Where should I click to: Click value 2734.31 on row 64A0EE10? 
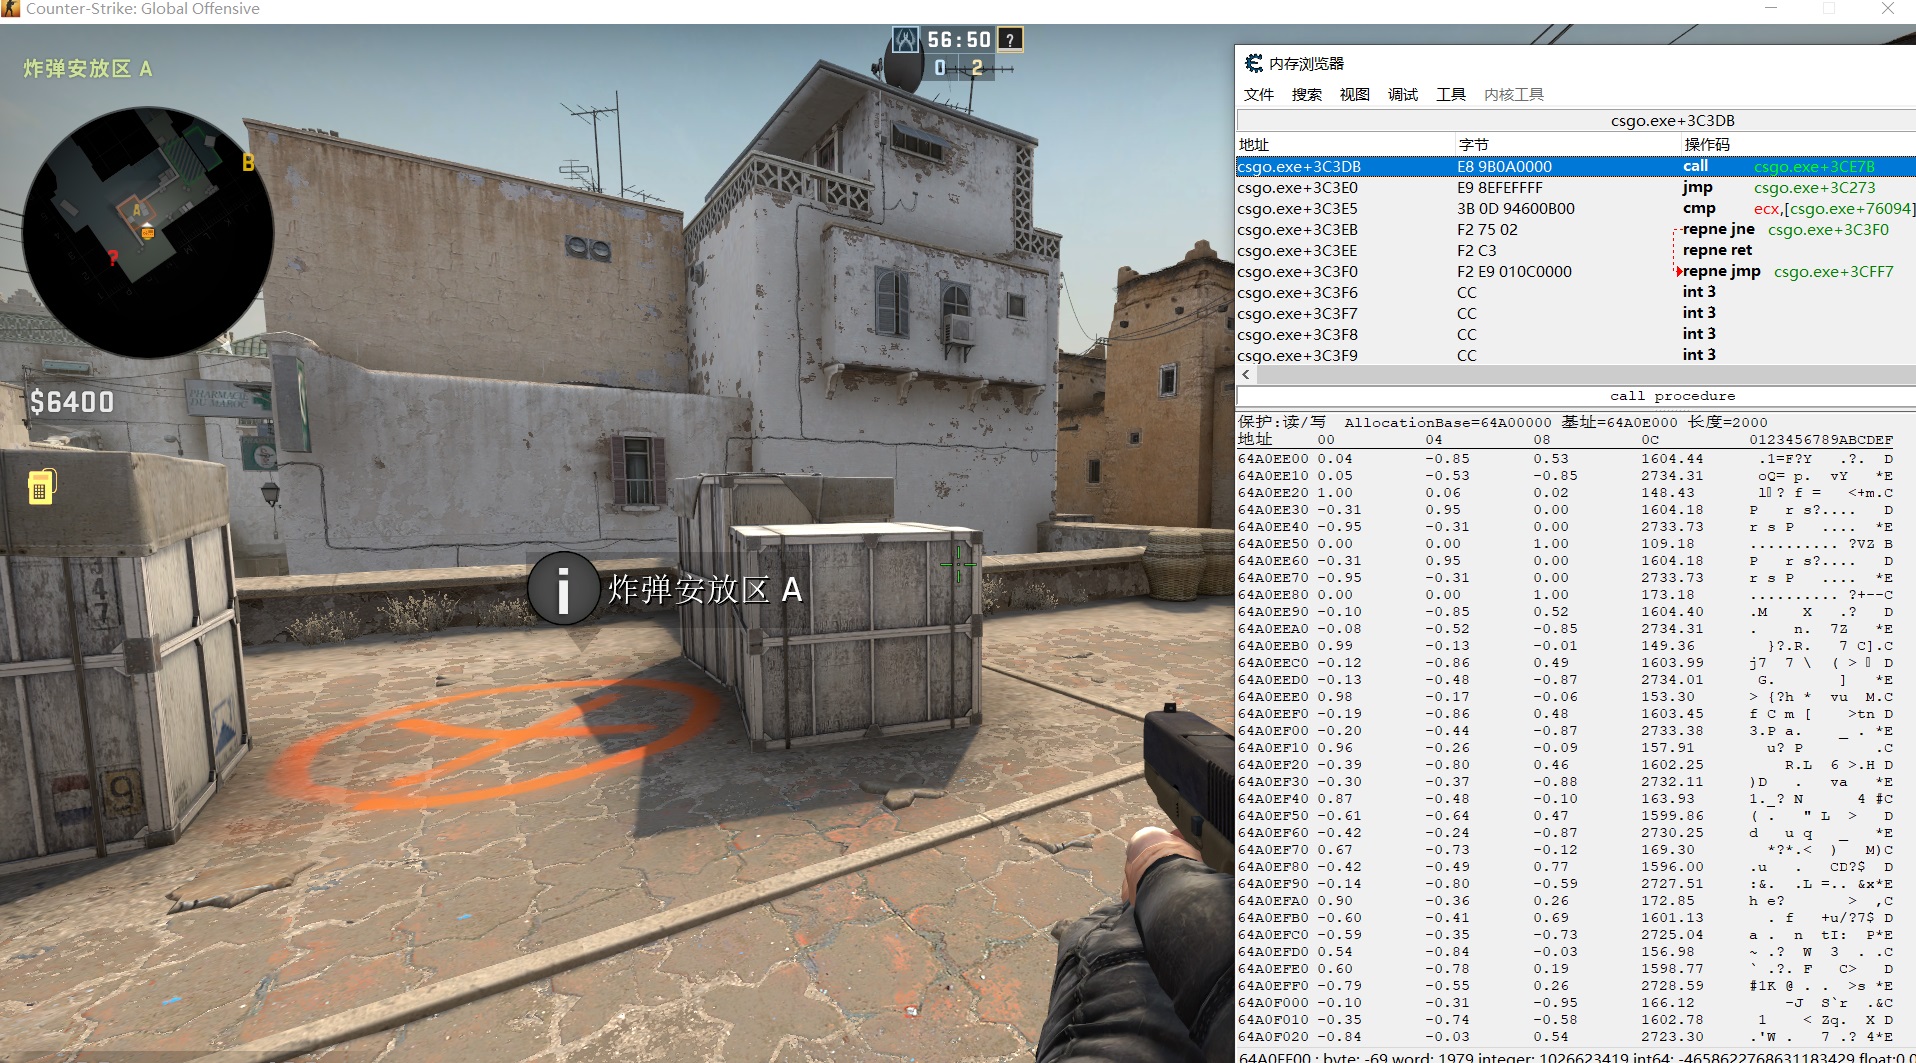[x=1671, y=476]
